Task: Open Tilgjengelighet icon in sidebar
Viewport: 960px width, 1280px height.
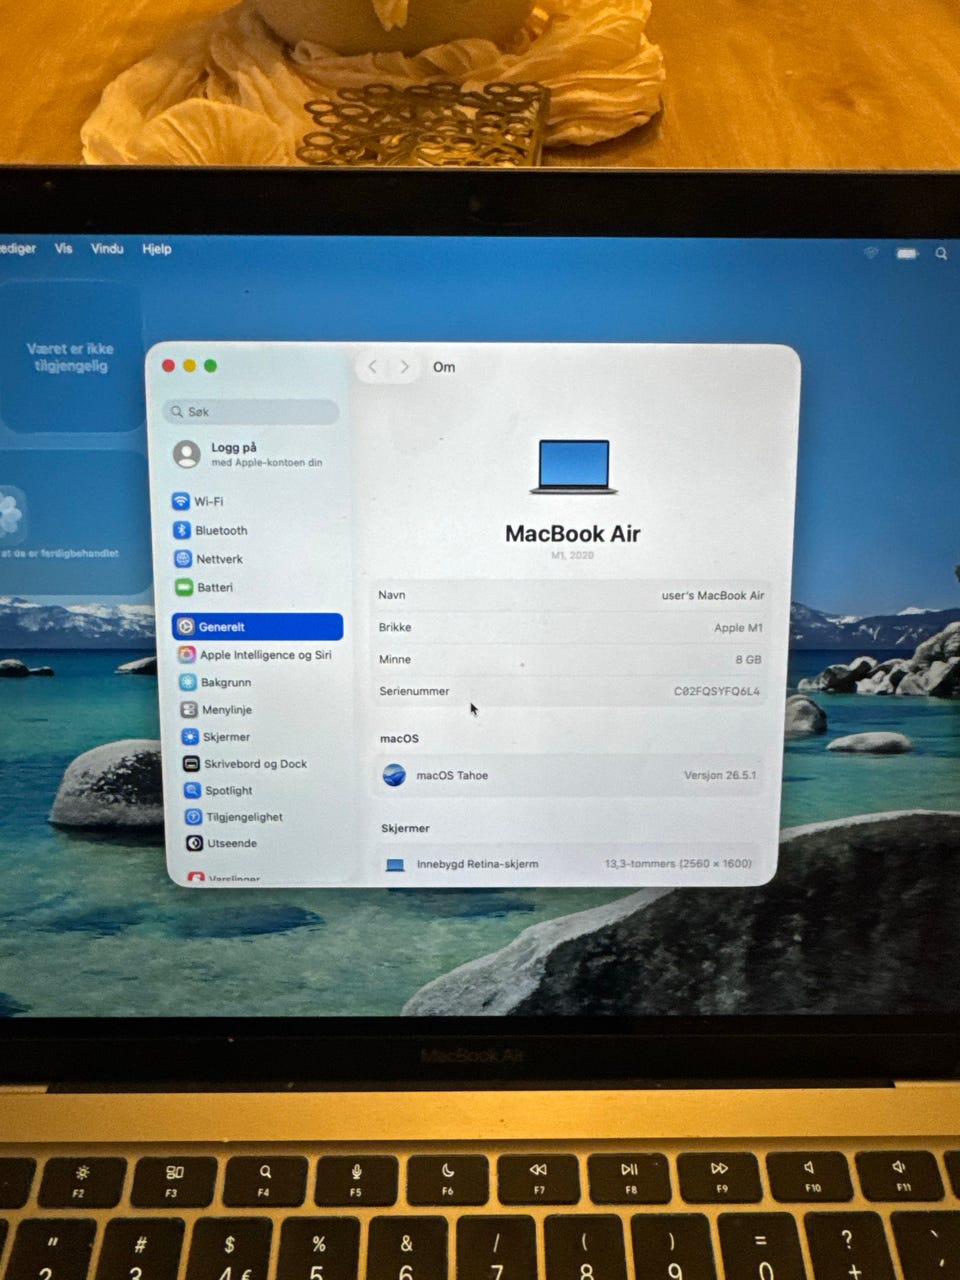Action: click(x=193, y=817)
